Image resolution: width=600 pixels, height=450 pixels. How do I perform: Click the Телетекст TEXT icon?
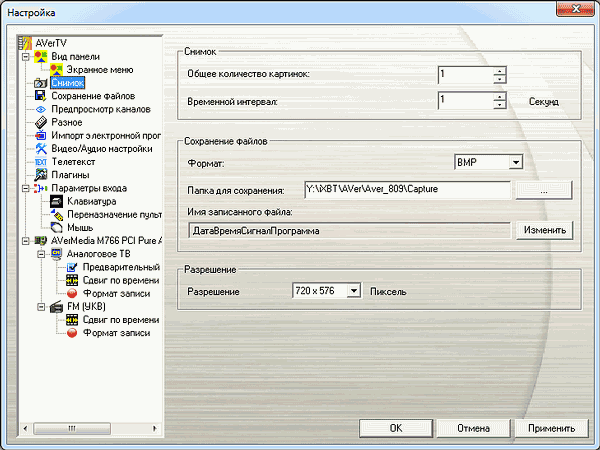41,162
